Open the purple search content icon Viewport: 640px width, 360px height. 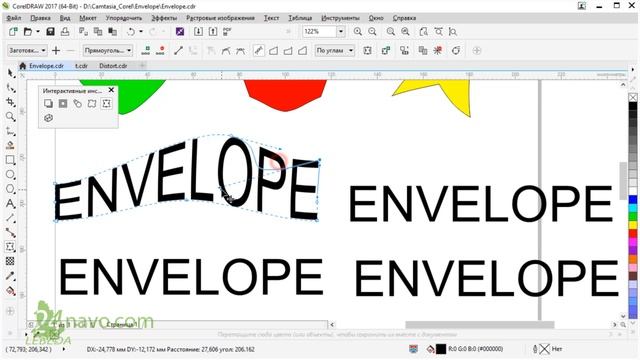pyautogui.click(x=180, y=31)
